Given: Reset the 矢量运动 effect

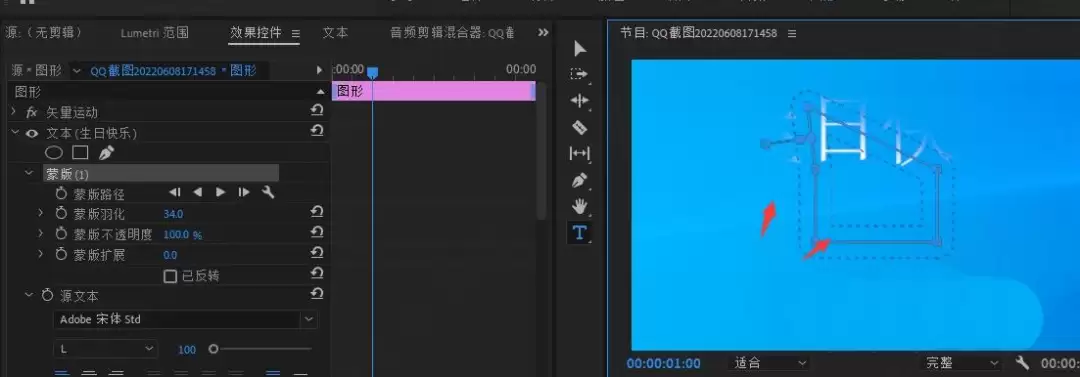Looking at the screenshot, I should 317,110.
